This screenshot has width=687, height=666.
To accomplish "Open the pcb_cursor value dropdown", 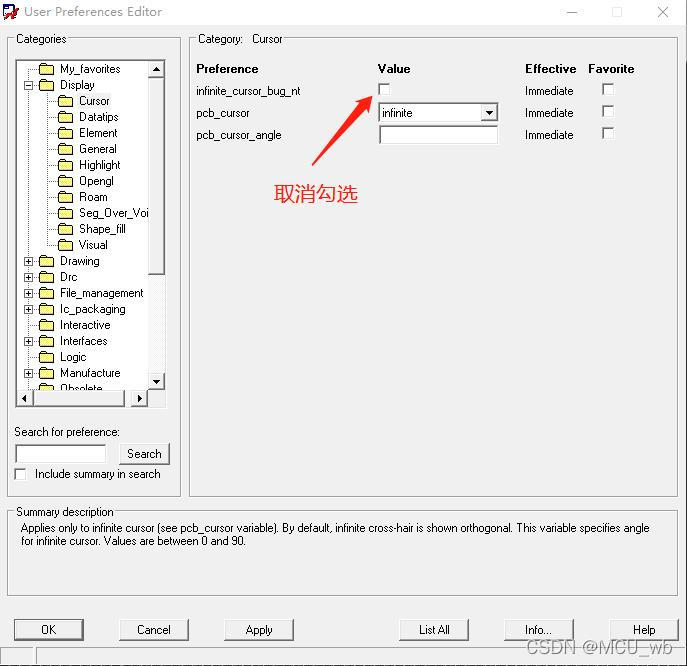I will click(489, 113).
